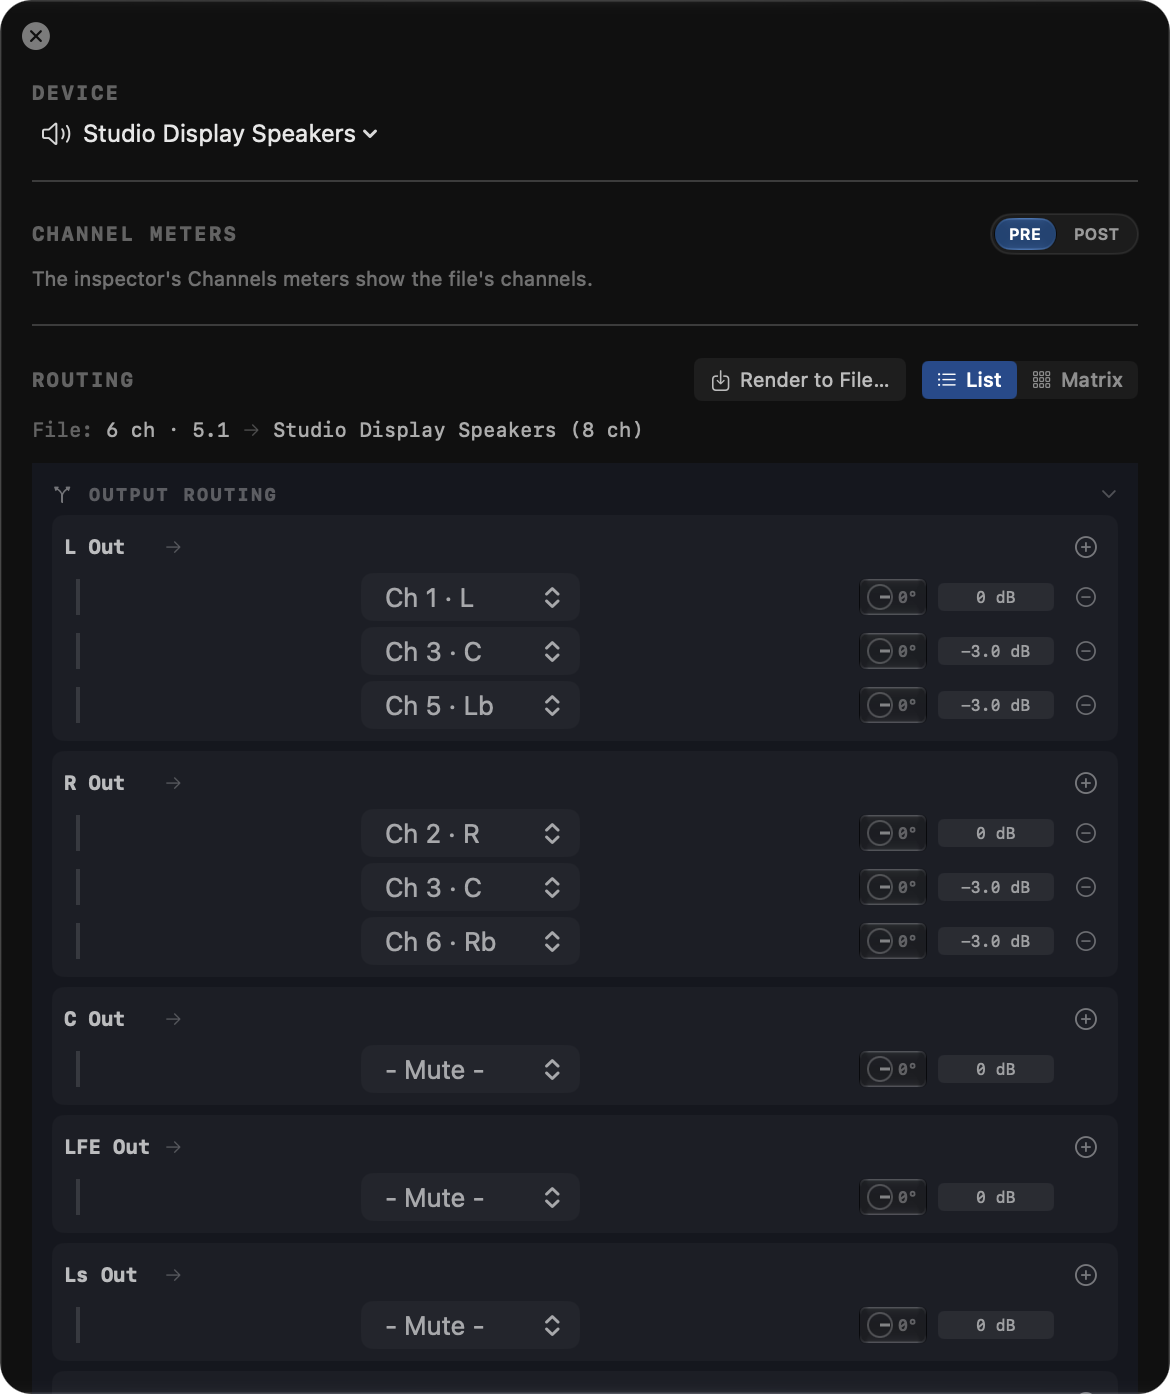Click the 0 dB gain field for Ch 1 · L
Screen dimensions: 1170x1394
[996, 597]
